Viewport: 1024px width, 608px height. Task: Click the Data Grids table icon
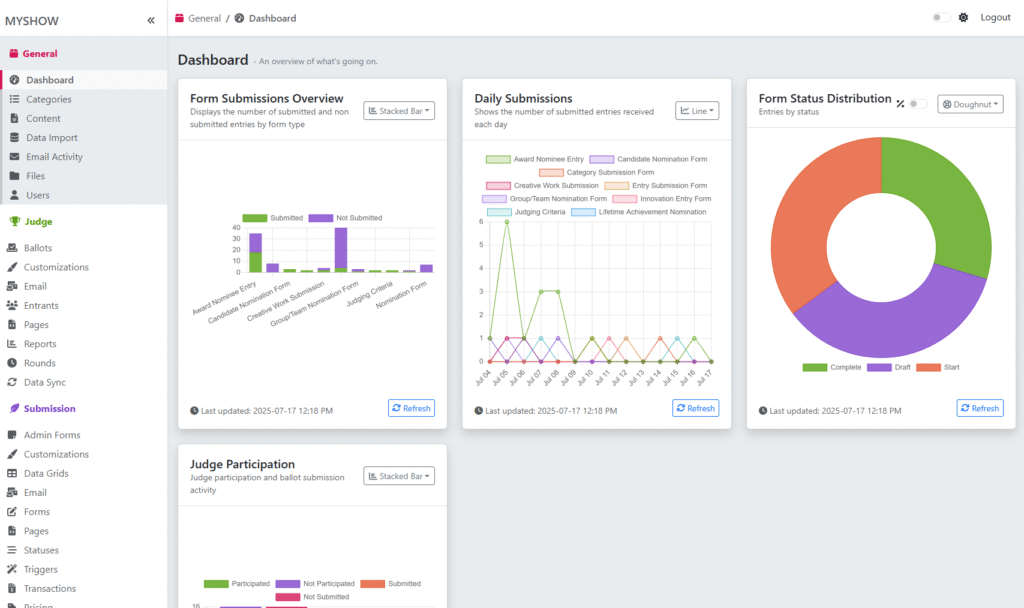point(14,474)
